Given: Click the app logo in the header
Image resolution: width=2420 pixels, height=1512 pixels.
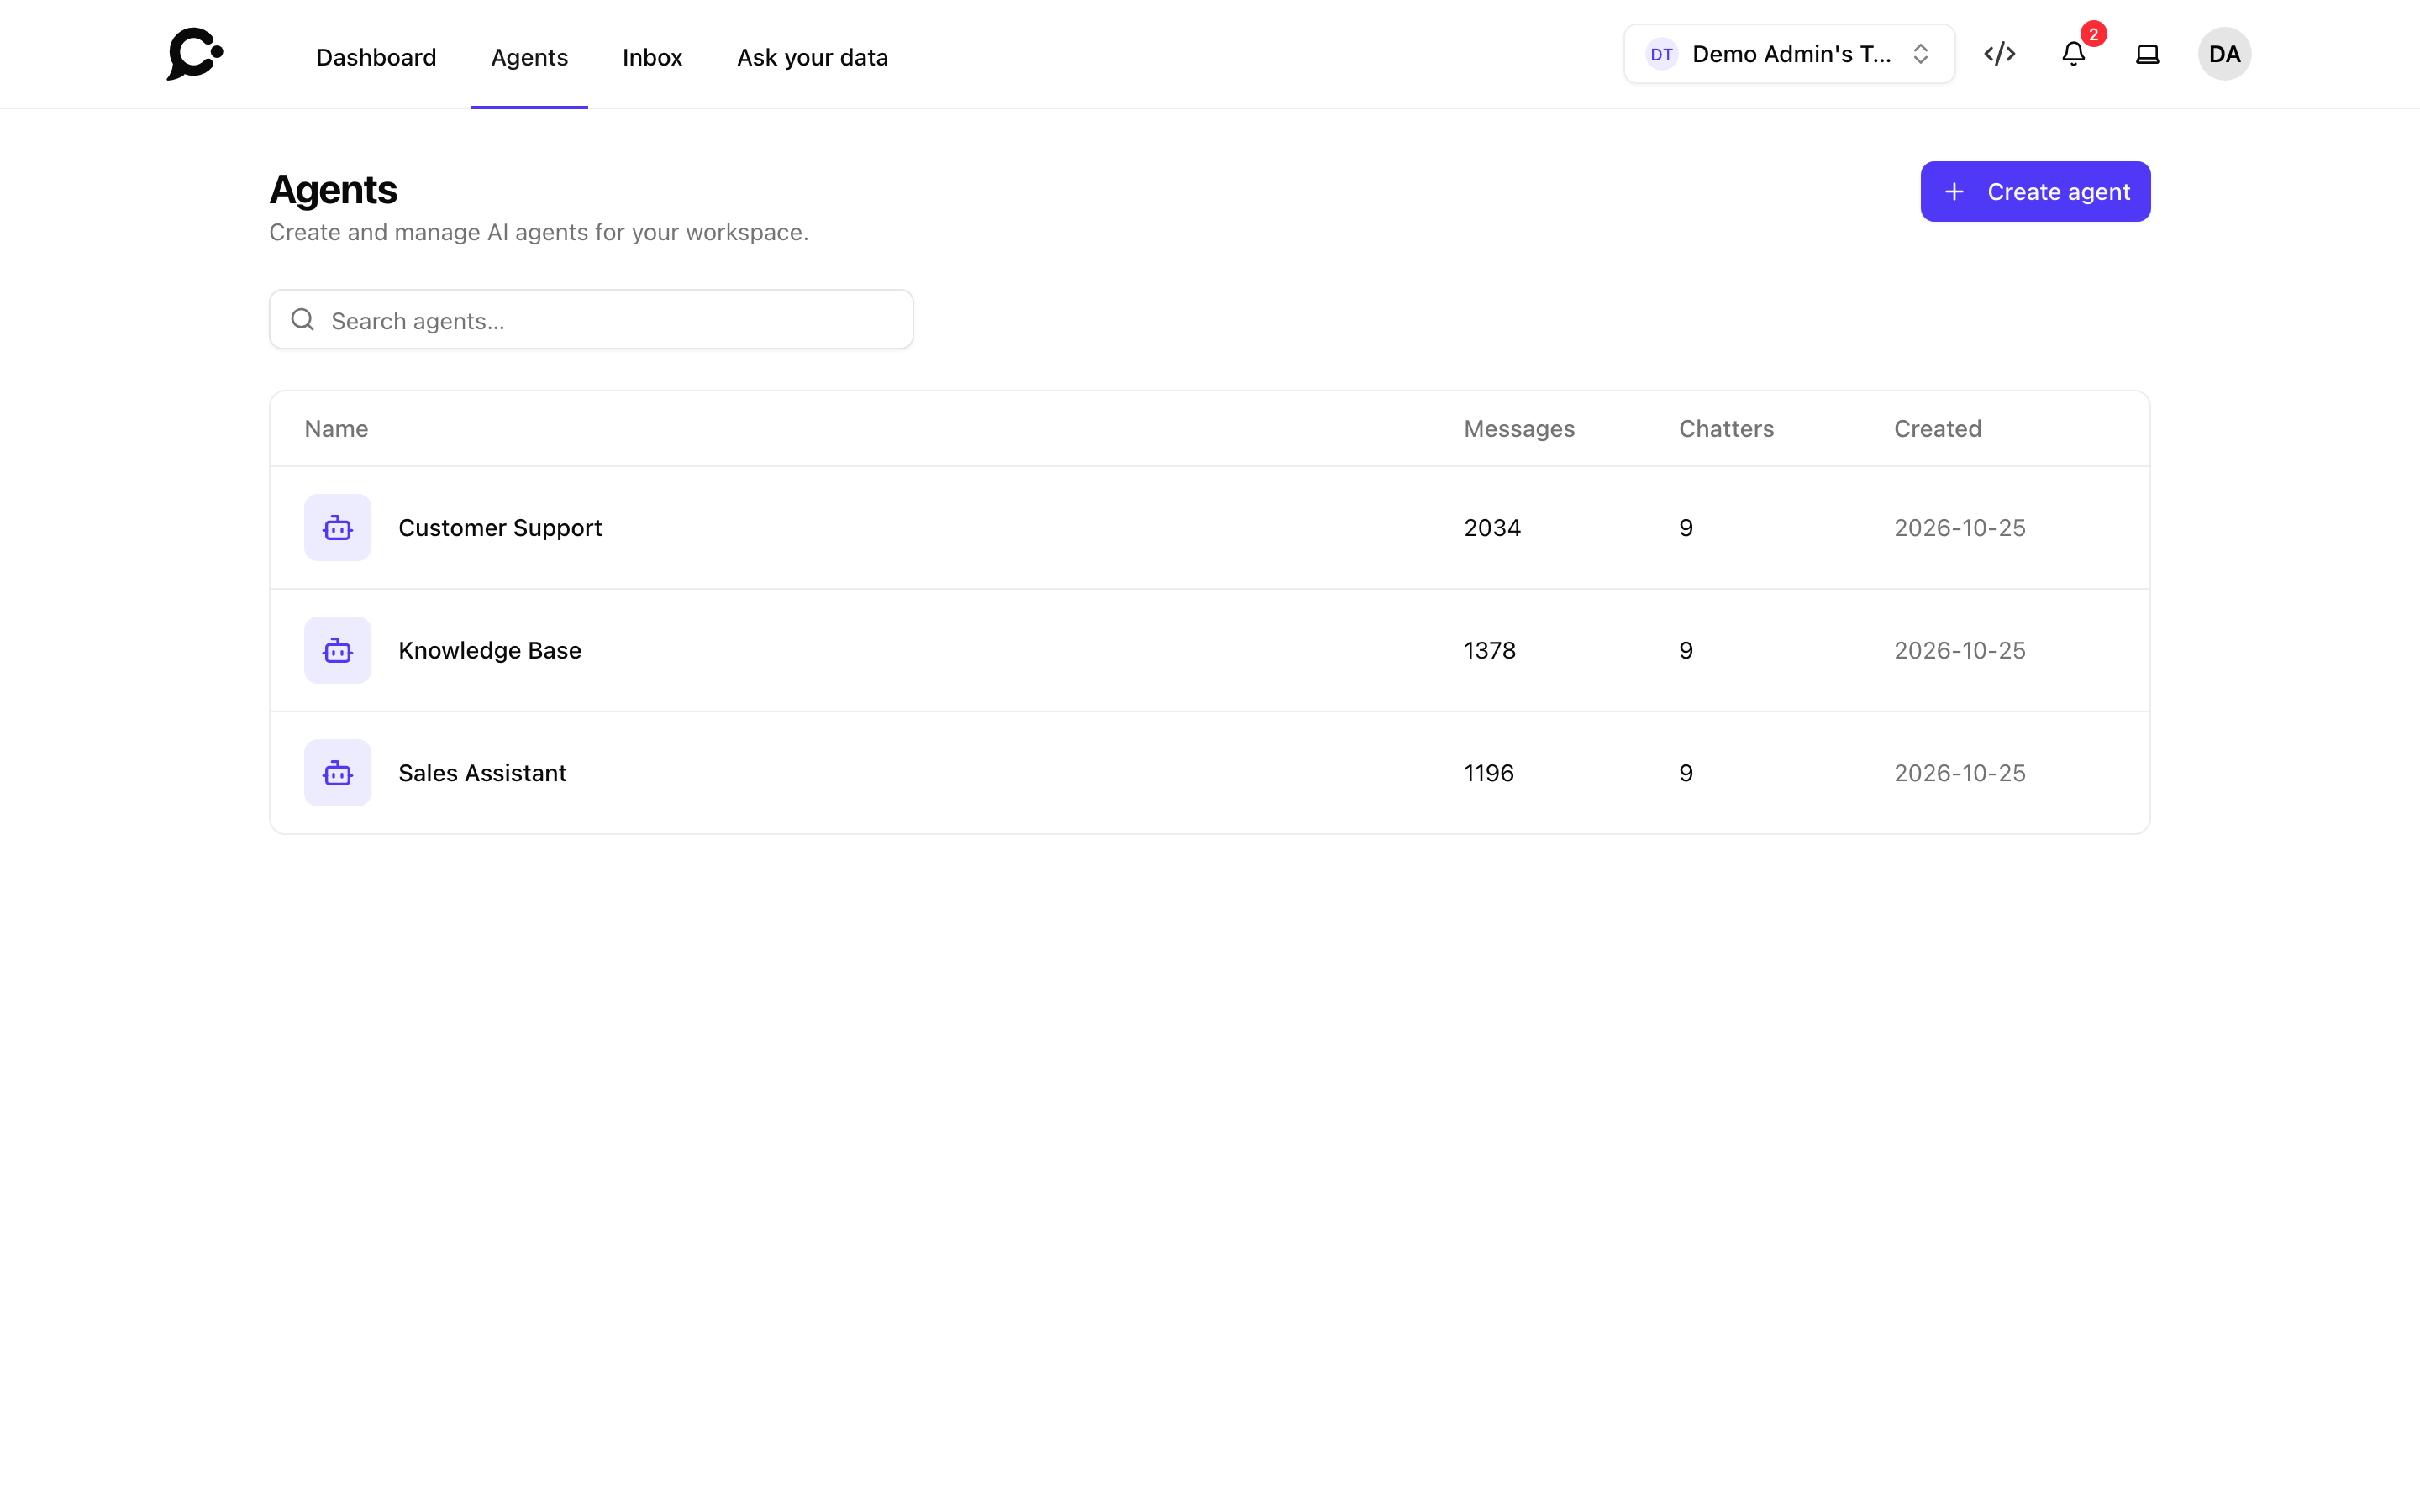Looking at the screenshot, I should (195, 54).
